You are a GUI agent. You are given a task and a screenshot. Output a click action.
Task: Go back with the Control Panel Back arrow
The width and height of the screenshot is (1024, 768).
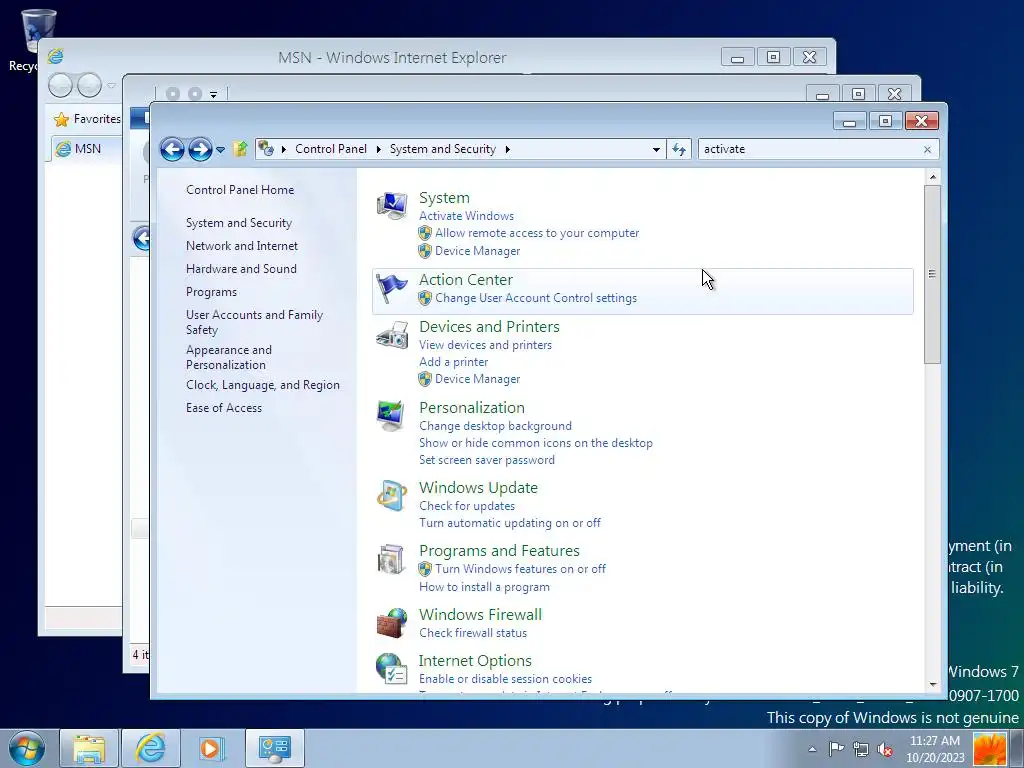(172, 150)
